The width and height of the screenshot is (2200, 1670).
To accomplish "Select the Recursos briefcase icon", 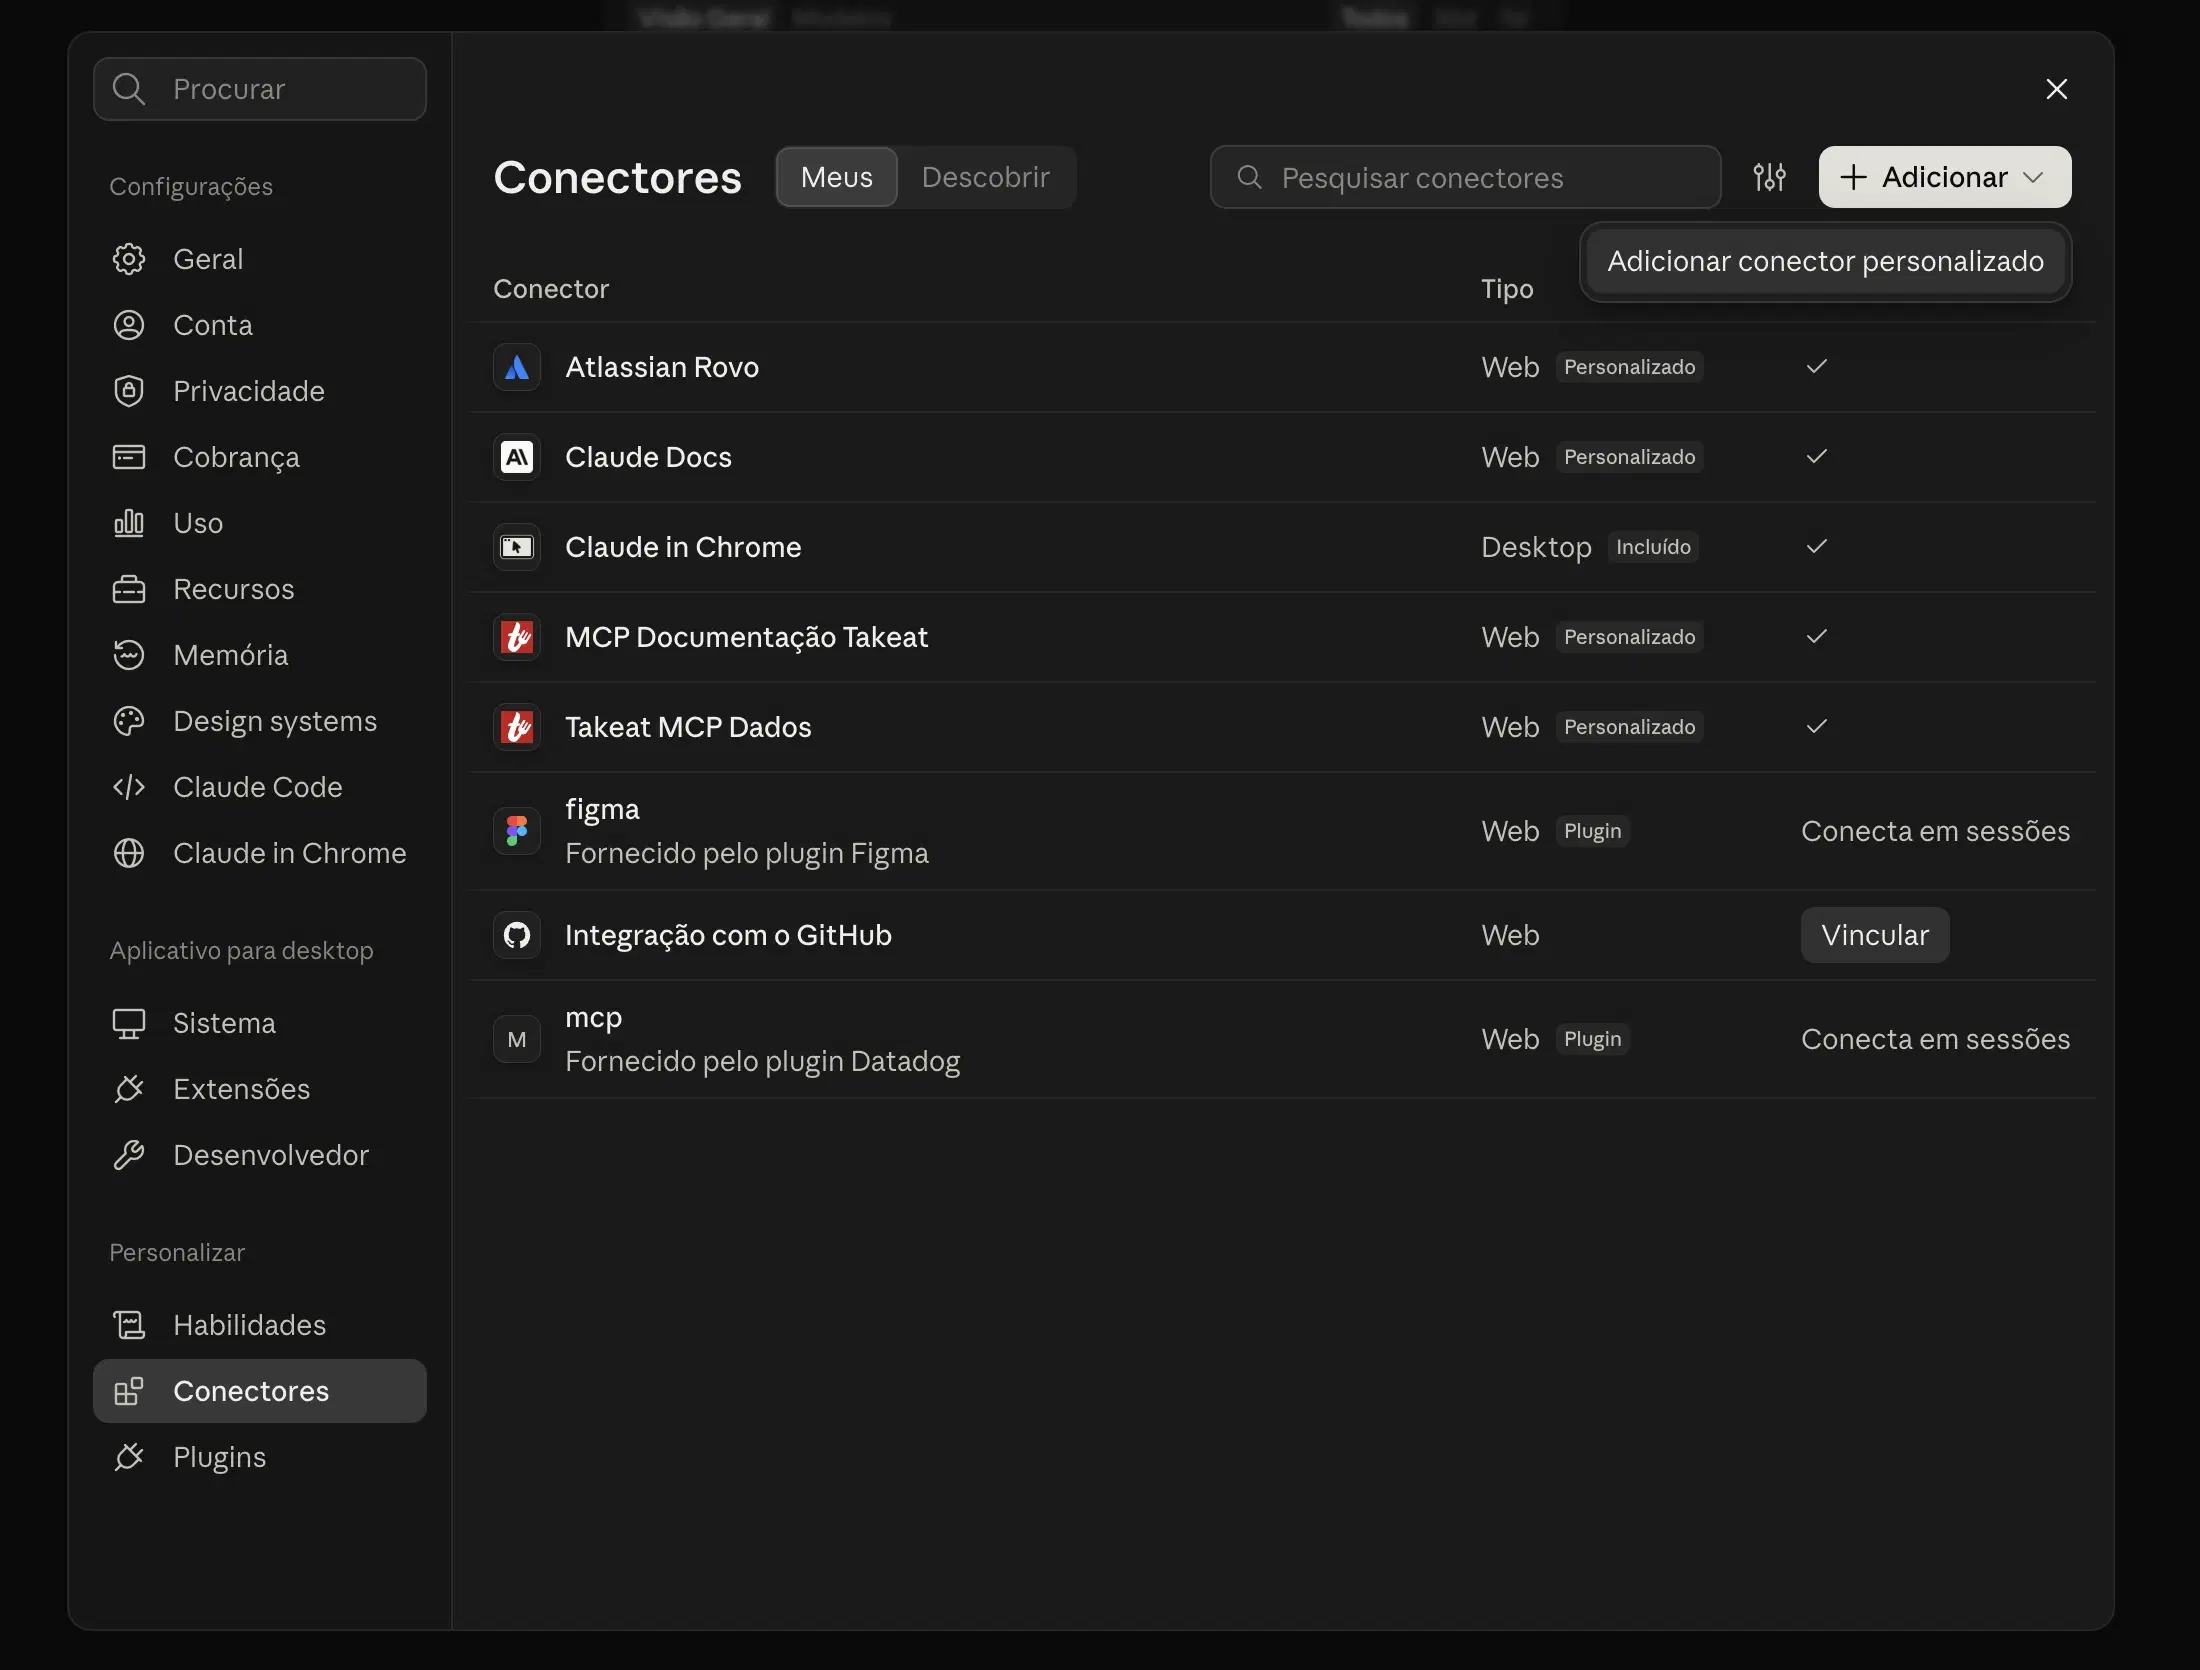I will [x=129, y=589].
